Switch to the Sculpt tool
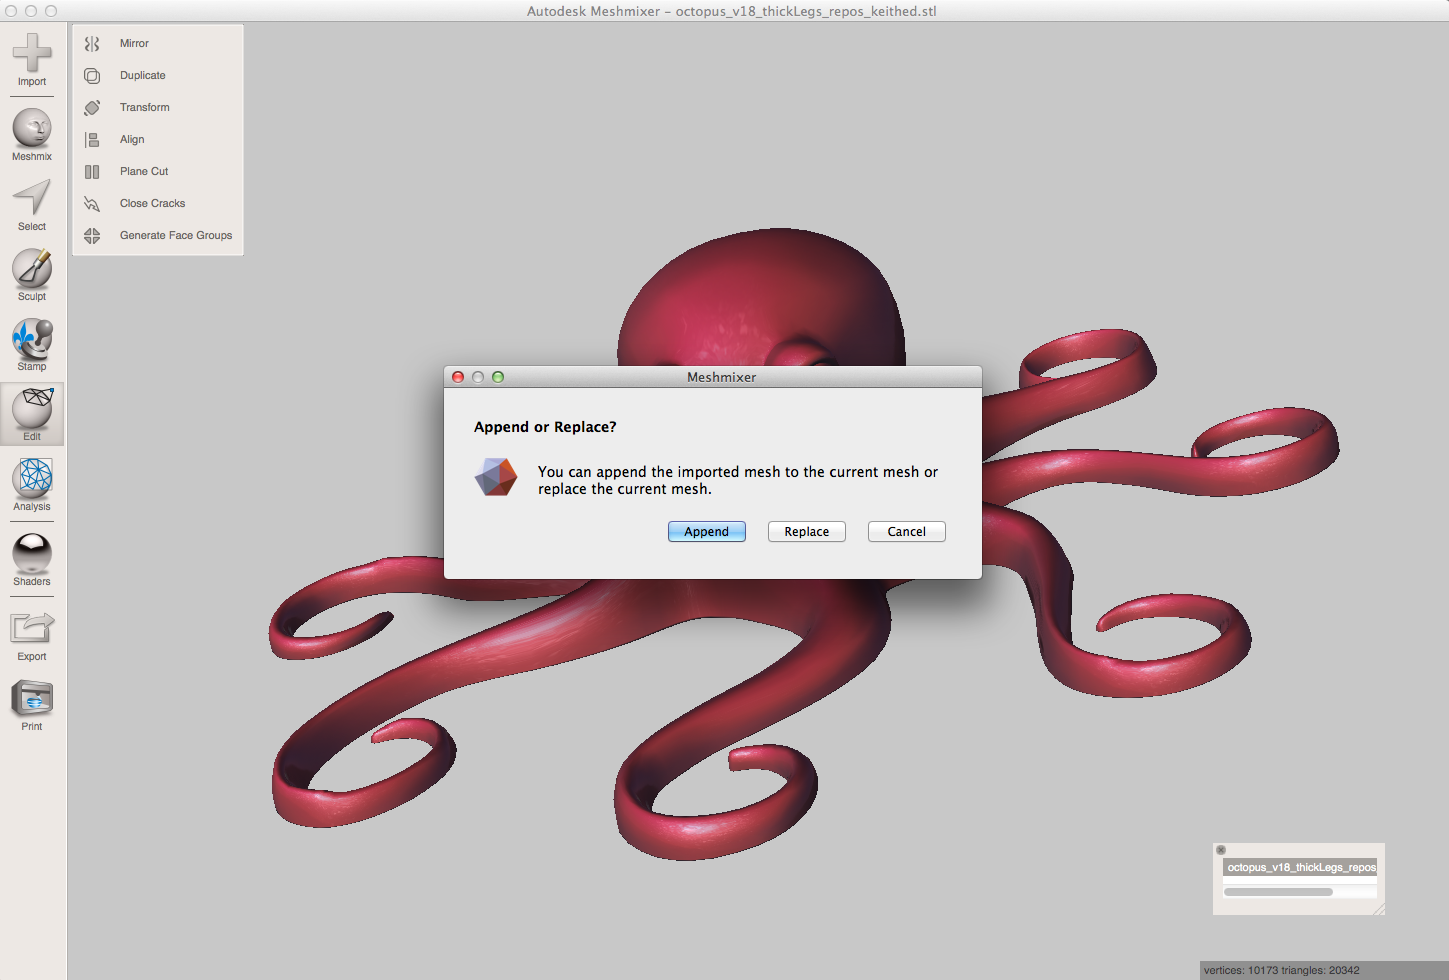1449x980 pixels. [x=31, y=272]
